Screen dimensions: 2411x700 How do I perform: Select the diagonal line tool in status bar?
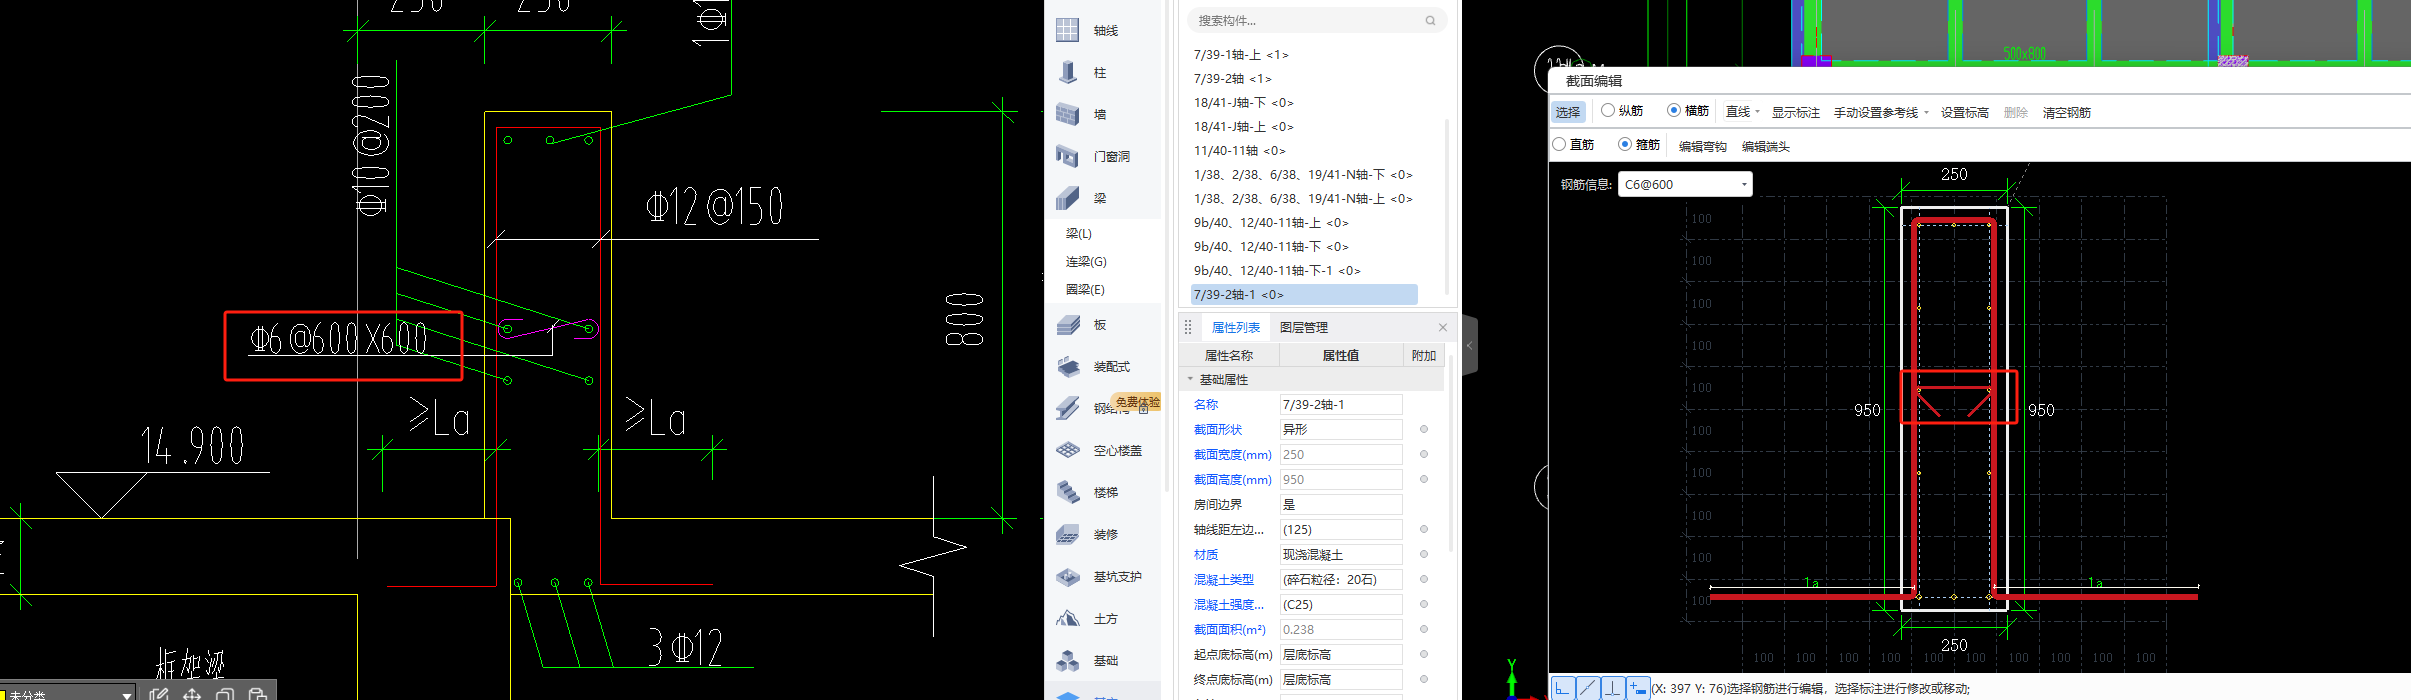(1587, 688)
